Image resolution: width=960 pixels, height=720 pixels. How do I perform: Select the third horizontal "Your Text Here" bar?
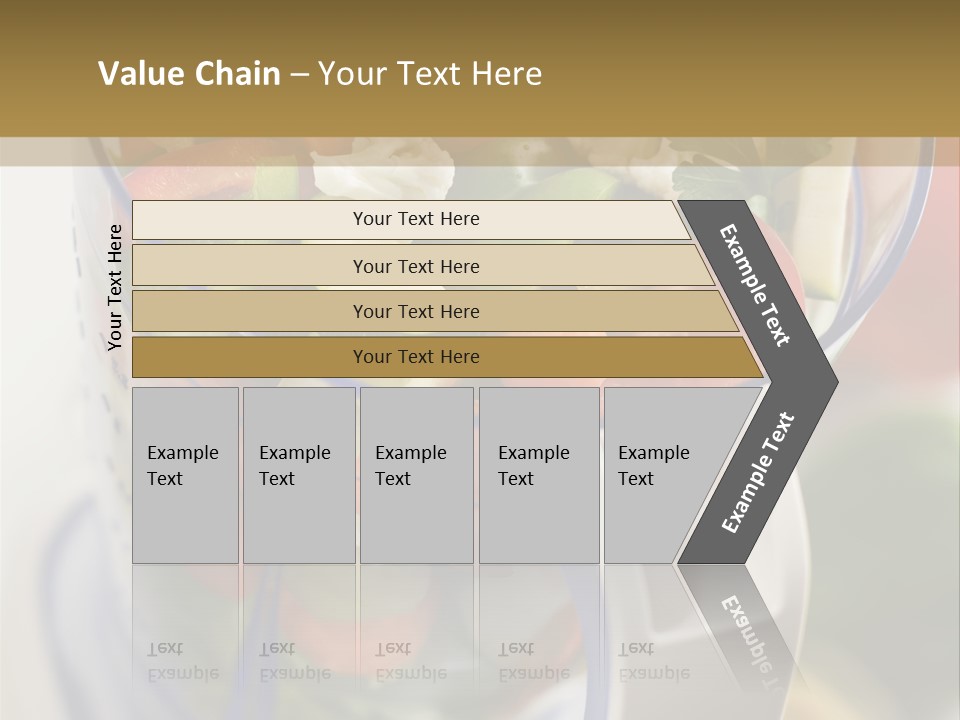pos(415,311)
